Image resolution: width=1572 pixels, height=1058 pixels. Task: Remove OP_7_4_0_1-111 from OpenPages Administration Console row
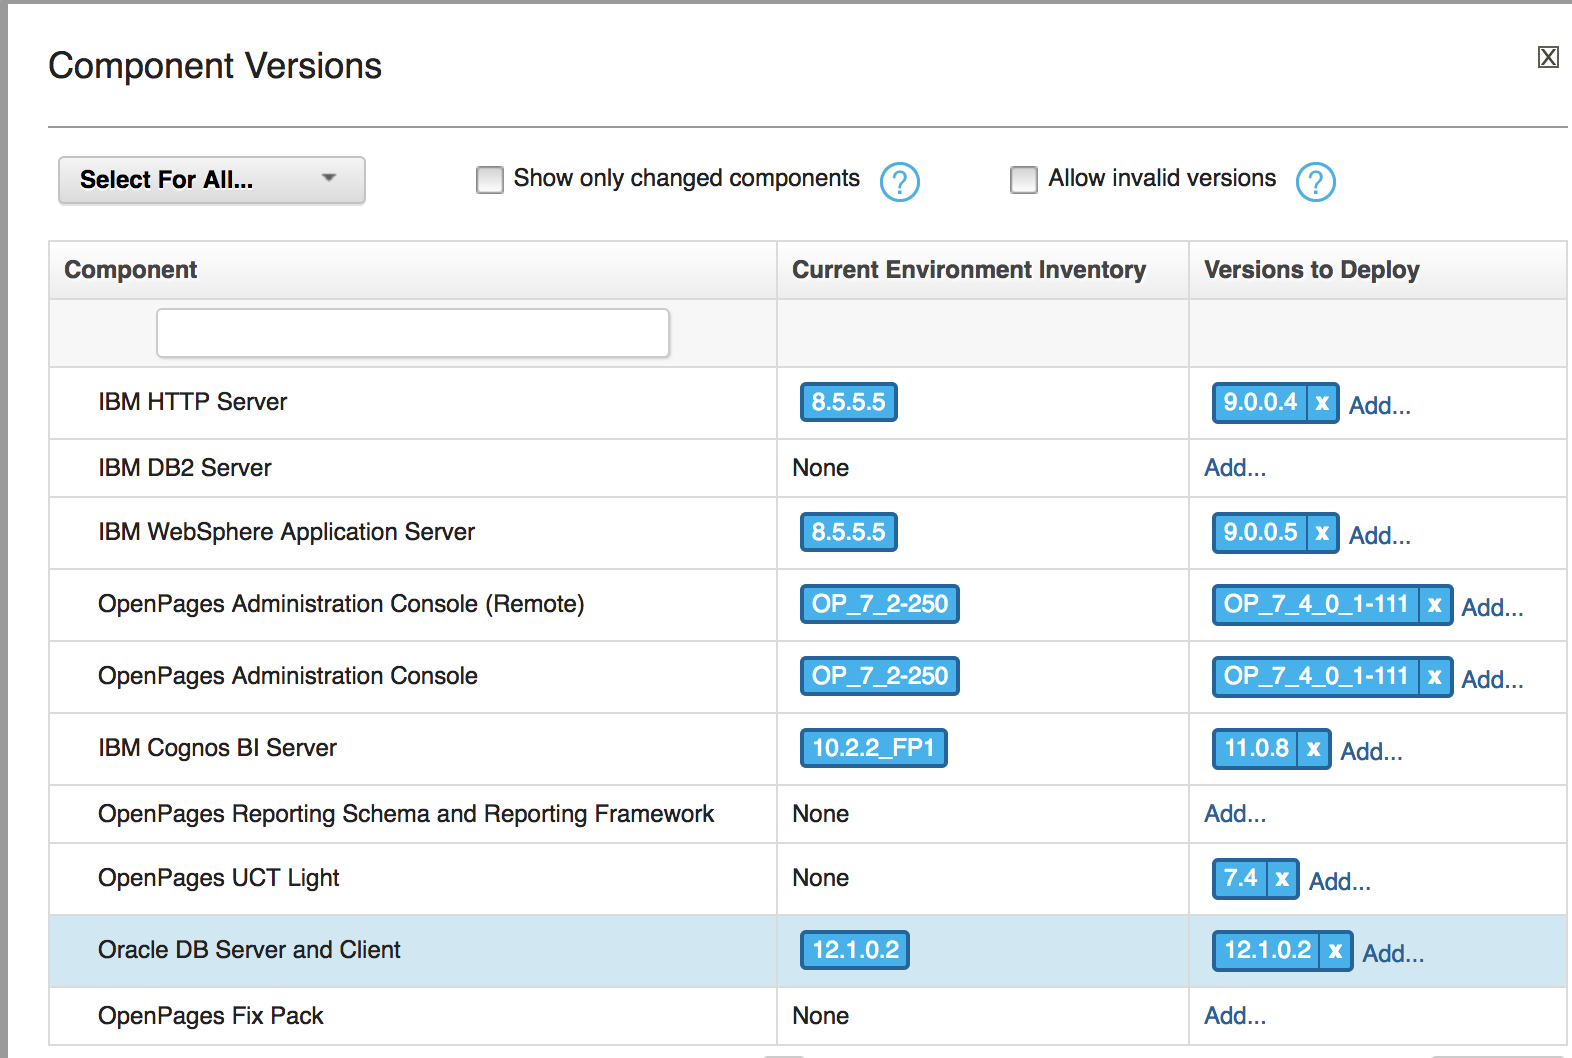1435,677
